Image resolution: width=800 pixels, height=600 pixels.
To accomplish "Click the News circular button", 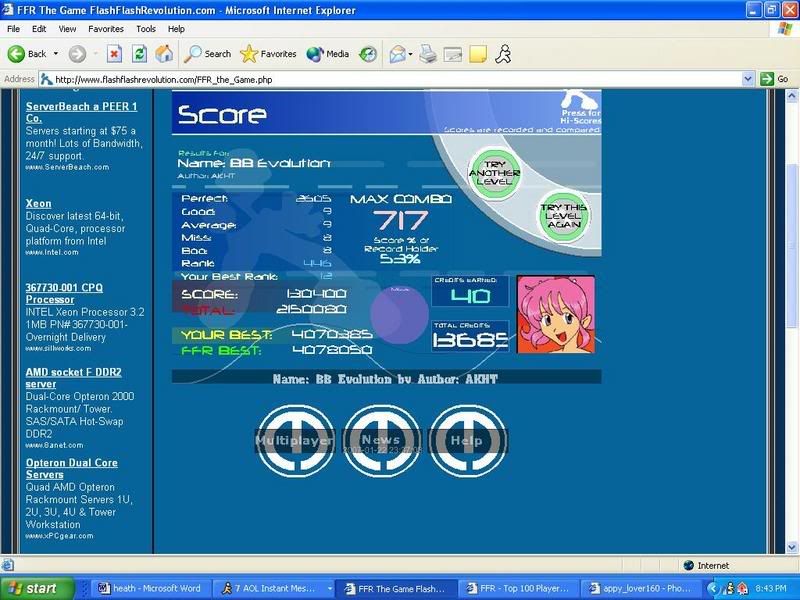I will (382, 440).
